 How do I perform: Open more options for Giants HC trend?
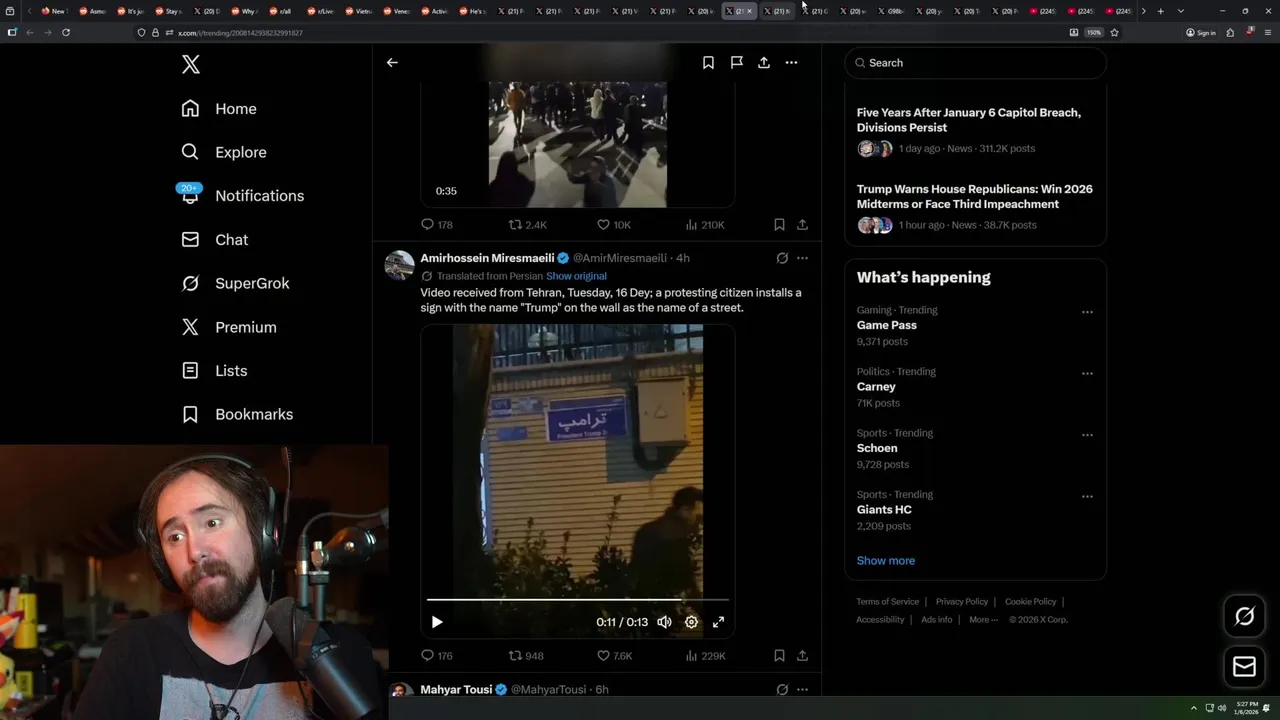click(1087, 496)
